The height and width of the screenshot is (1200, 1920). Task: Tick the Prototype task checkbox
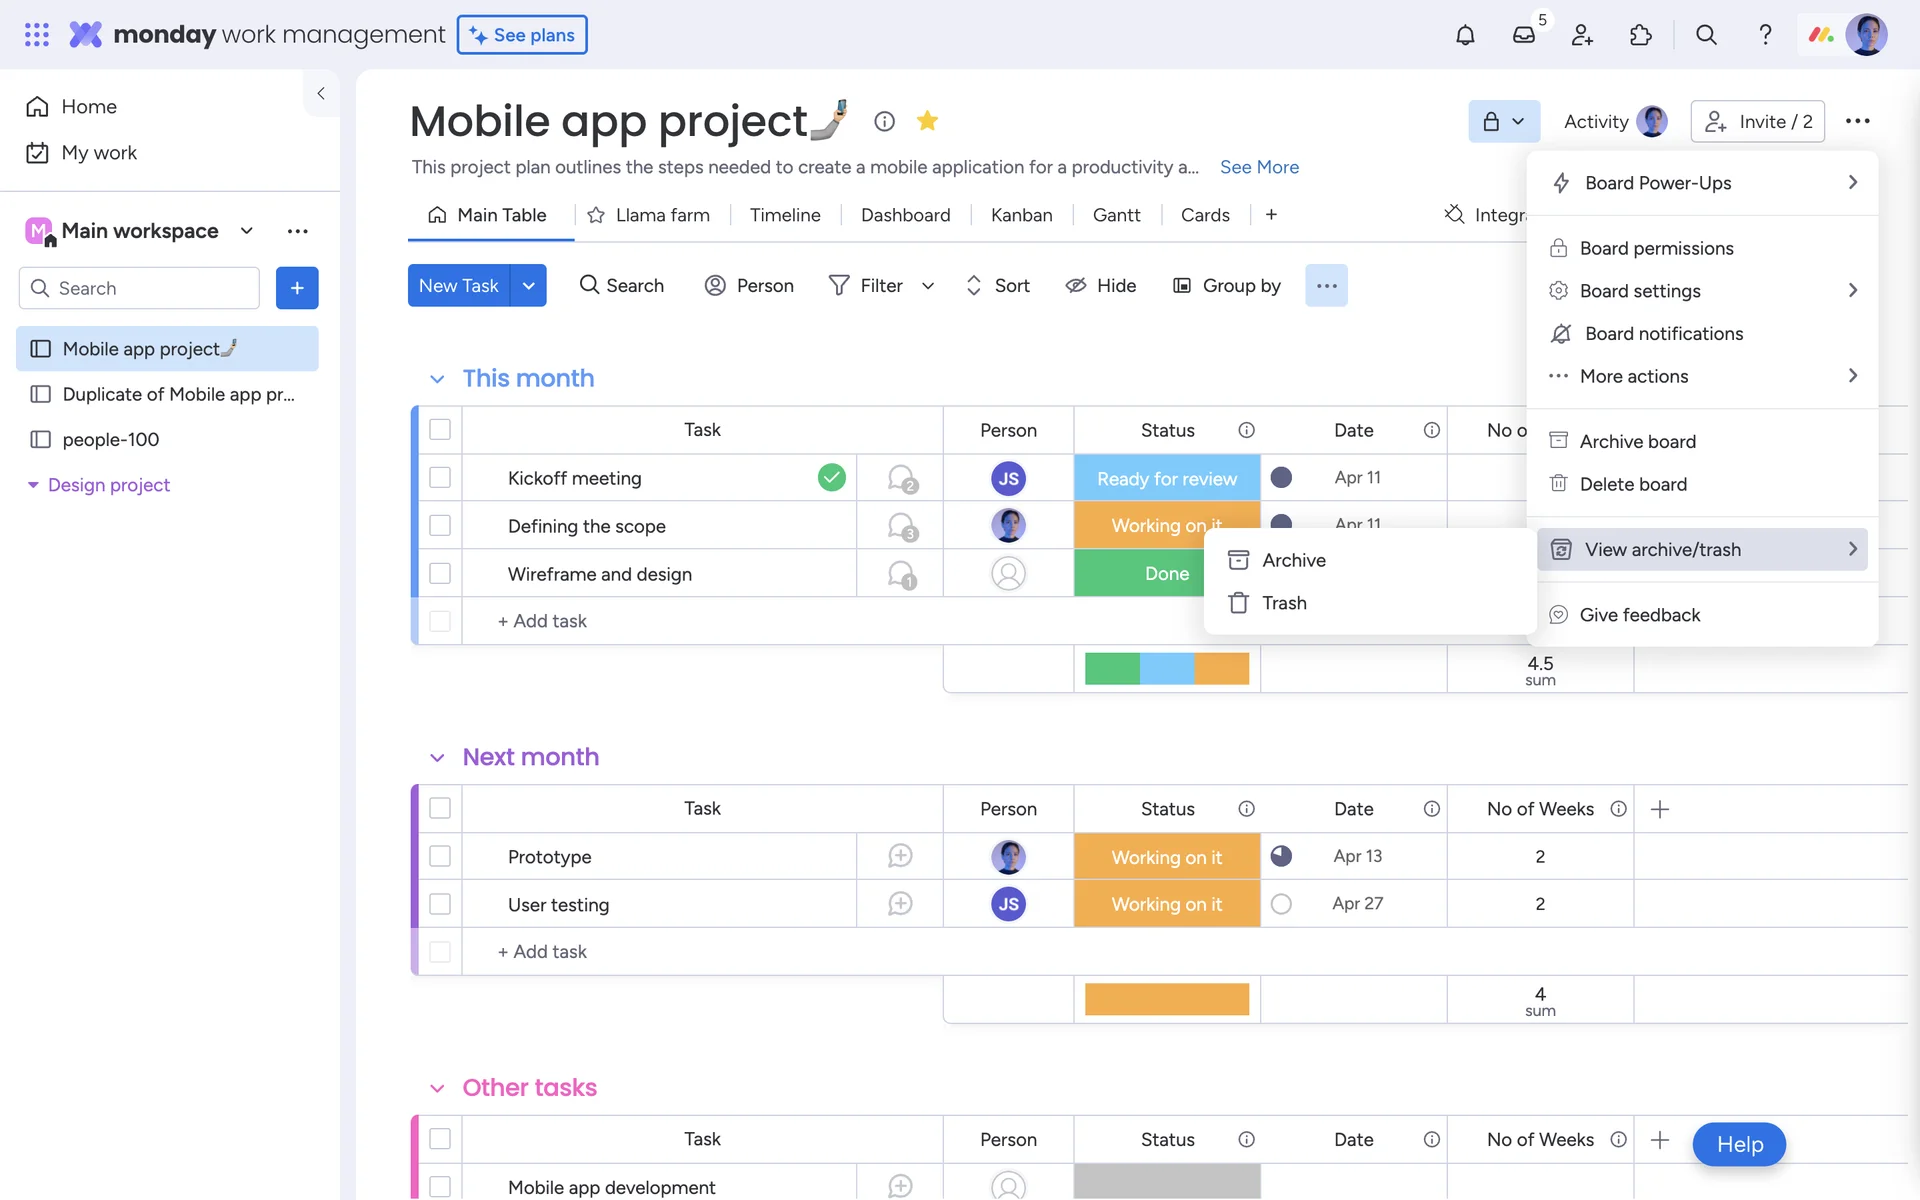point(440,857)
